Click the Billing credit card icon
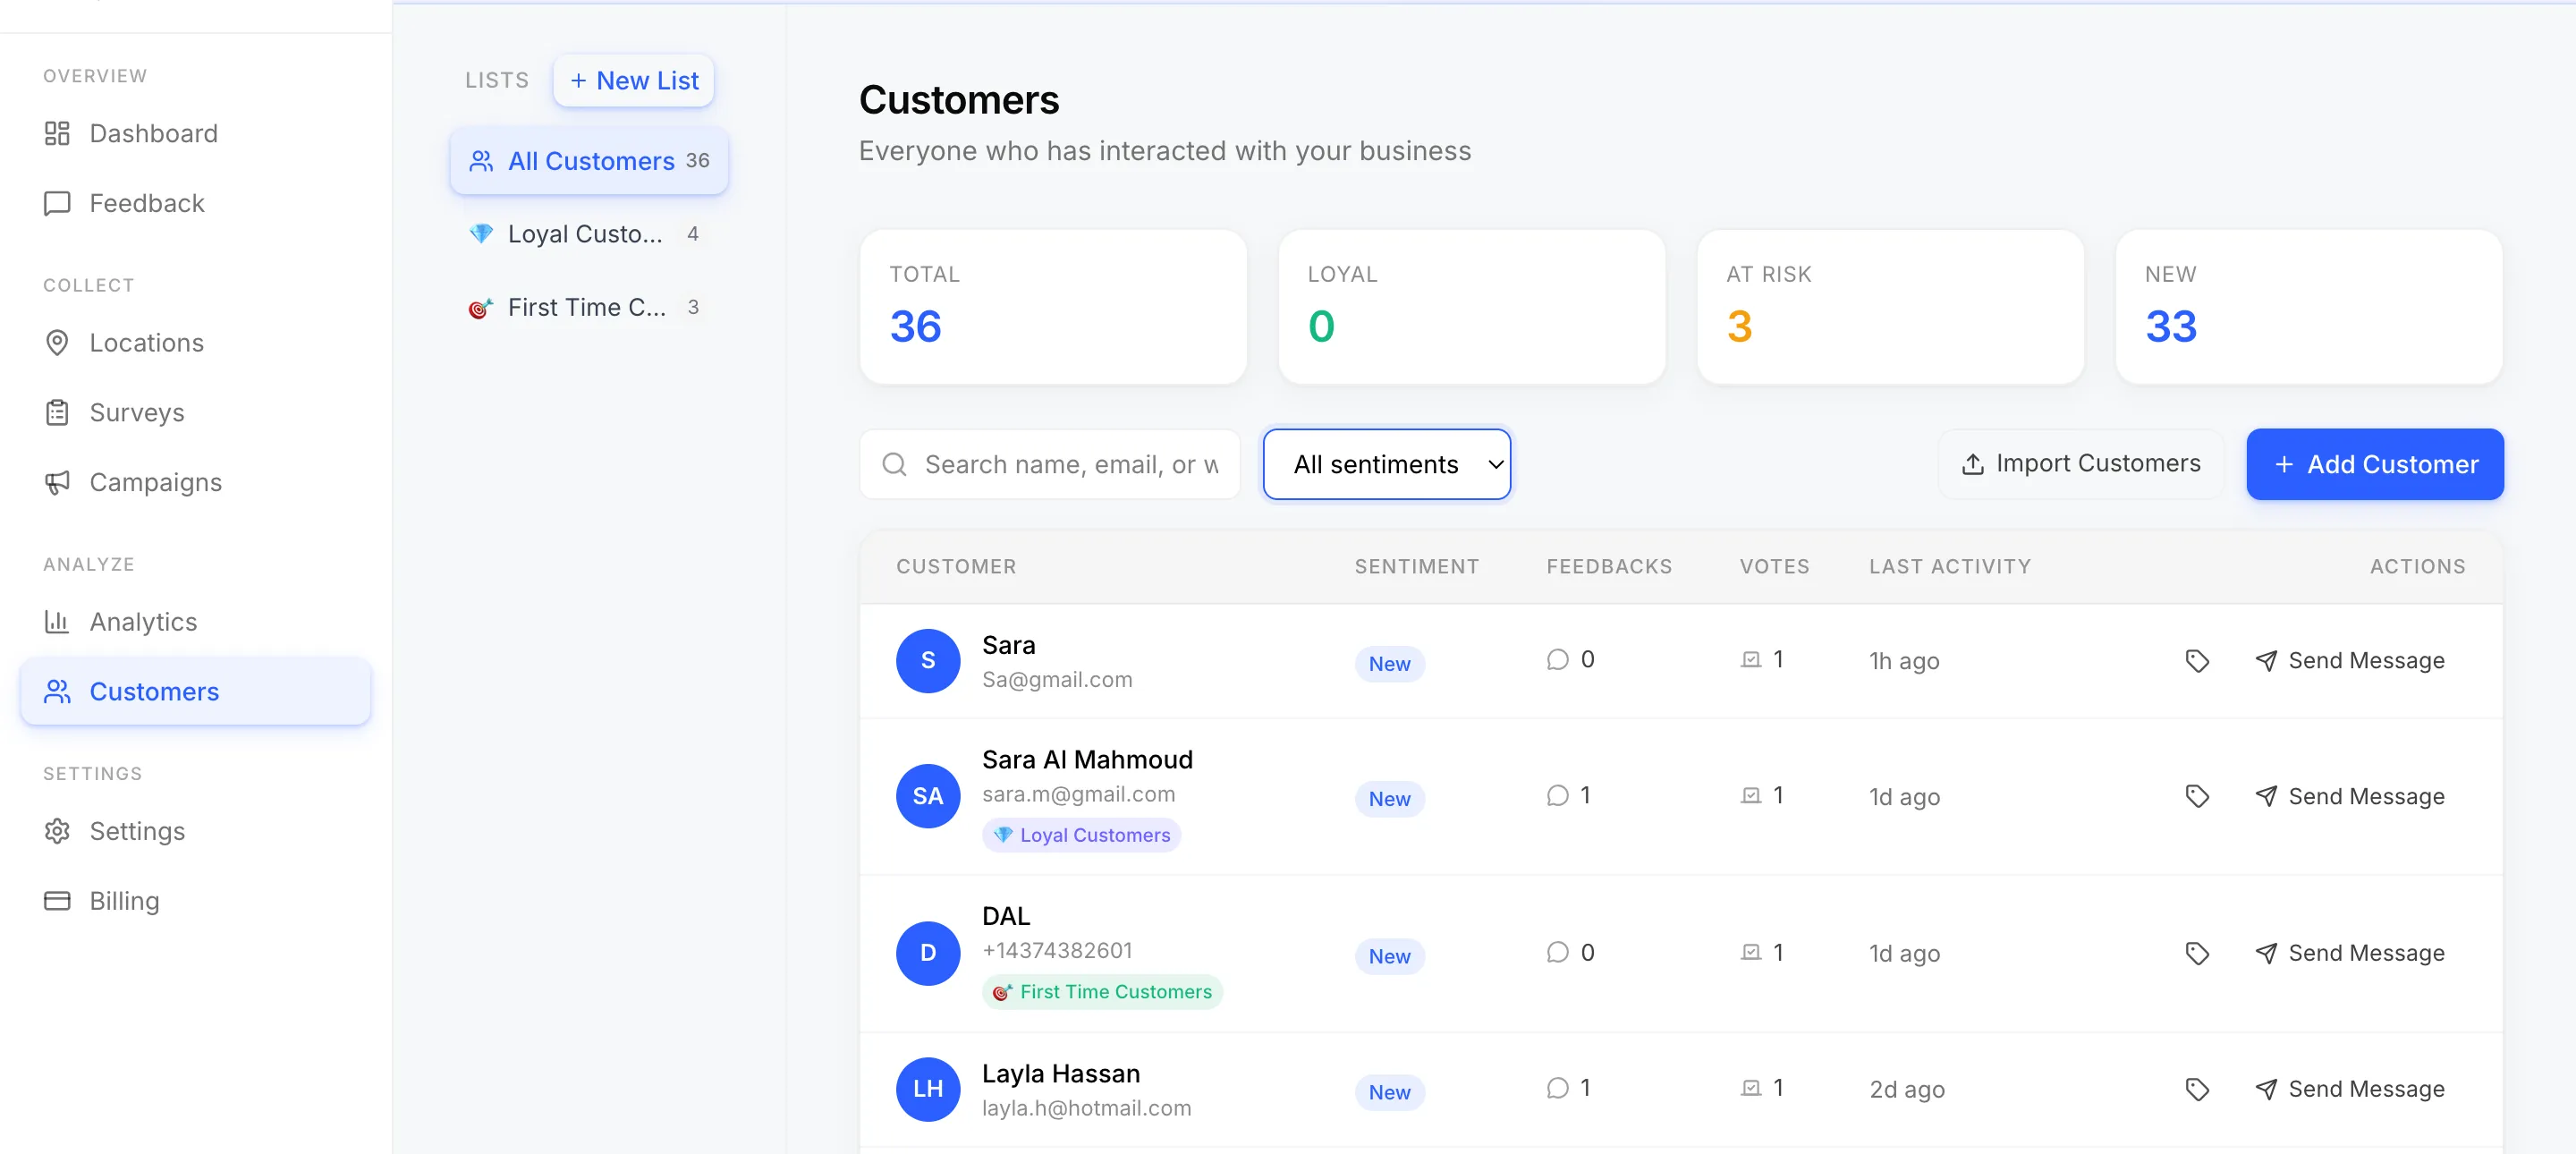This screenshot has height=1154, width=2576. (x=57, y=902)
